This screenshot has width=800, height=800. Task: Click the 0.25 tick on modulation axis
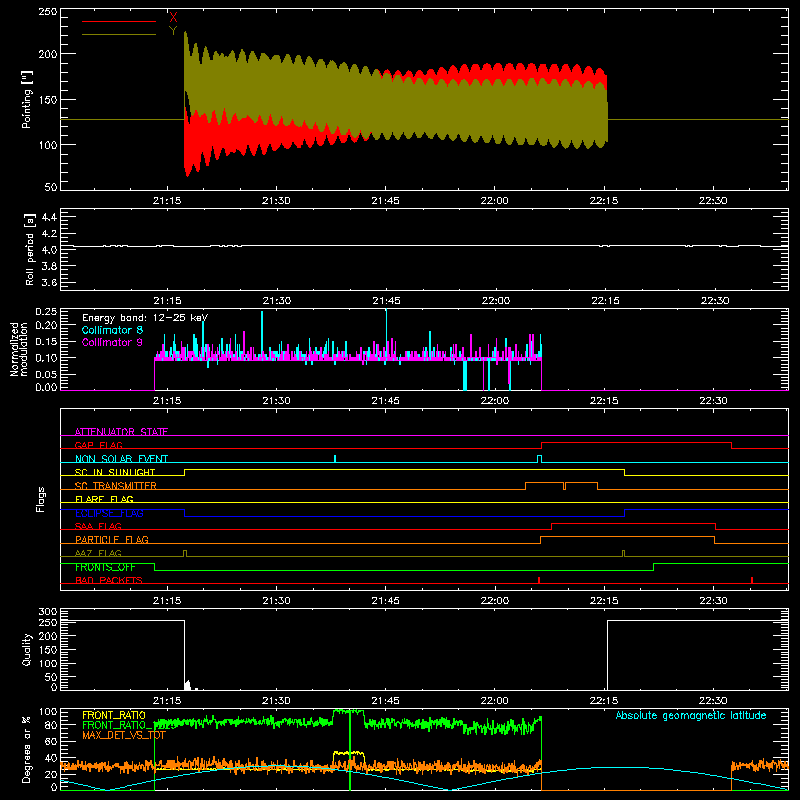click(47, 311)
